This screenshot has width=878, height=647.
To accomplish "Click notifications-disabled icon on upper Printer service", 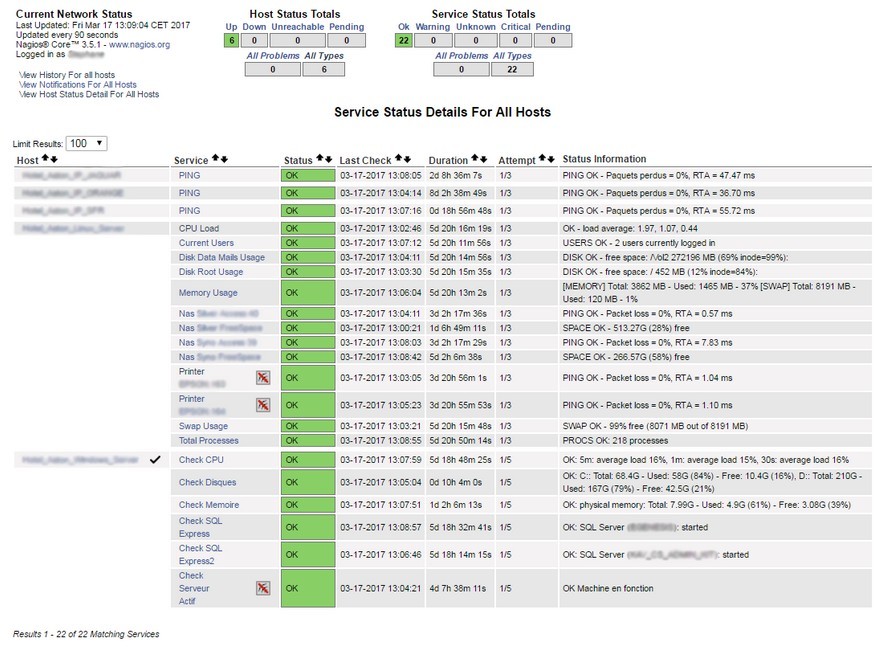I will pyautogui.click(x=263, y=378).
